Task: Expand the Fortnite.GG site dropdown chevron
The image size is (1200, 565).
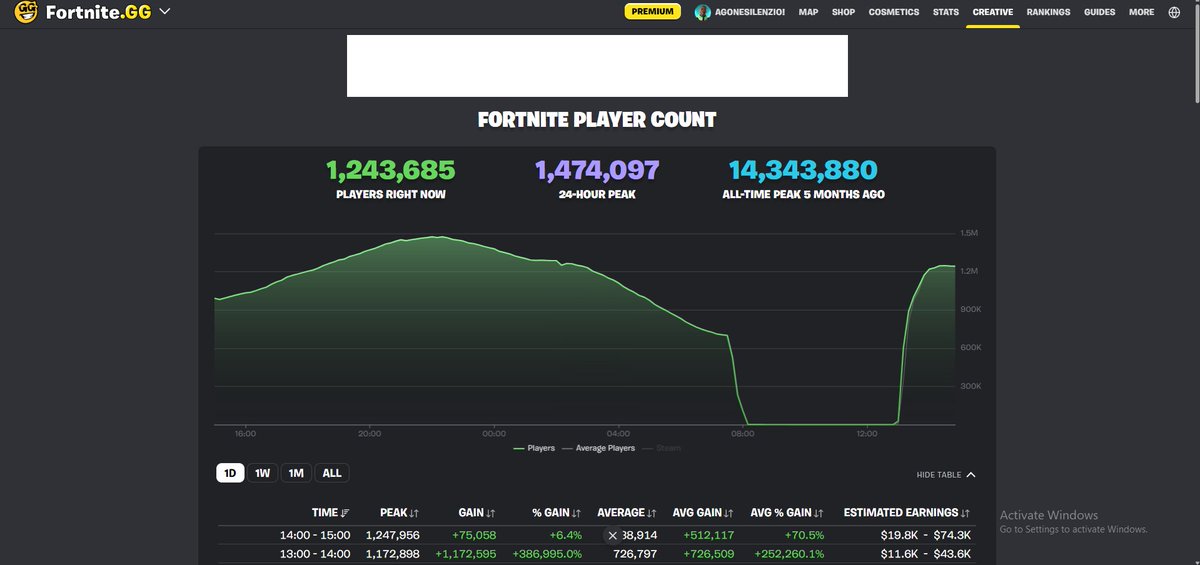Action: tap(165, 12)
